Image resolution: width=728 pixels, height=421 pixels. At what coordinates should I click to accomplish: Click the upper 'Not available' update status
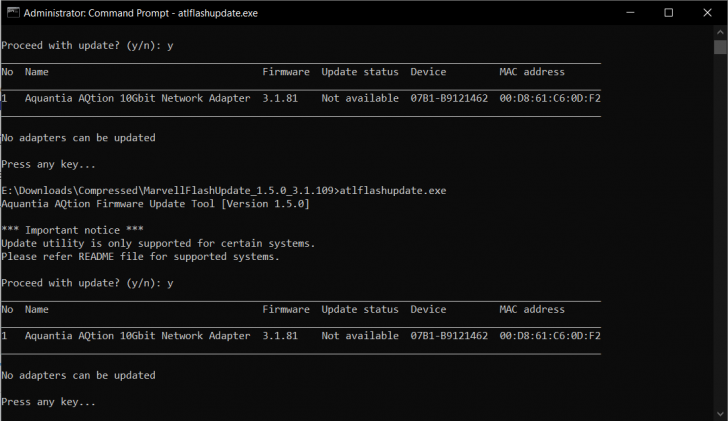pyautogui.click(x=360, y=98)
